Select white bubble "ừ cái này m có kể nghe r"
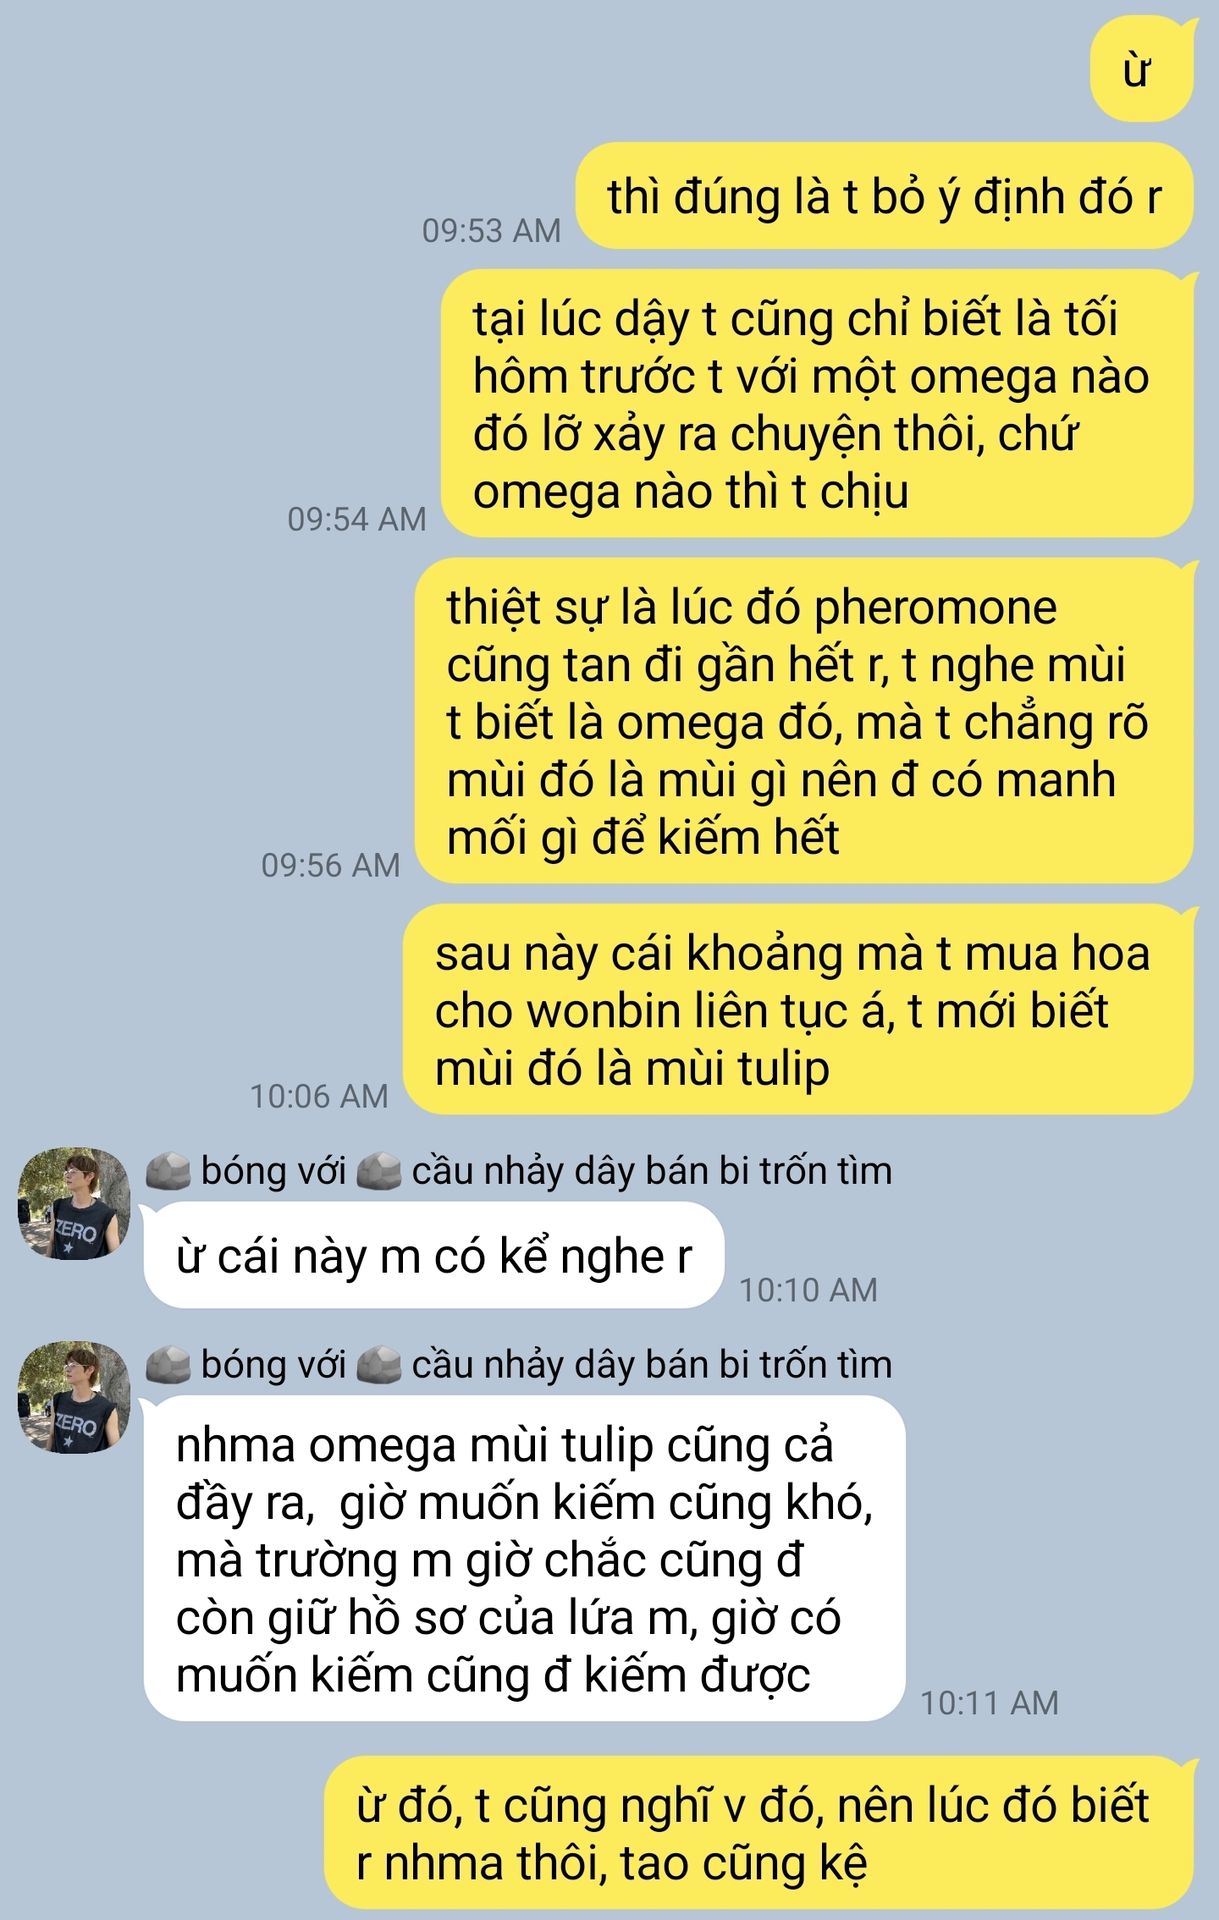This screenshot has height=1920, width=1219. [434, 1256]
